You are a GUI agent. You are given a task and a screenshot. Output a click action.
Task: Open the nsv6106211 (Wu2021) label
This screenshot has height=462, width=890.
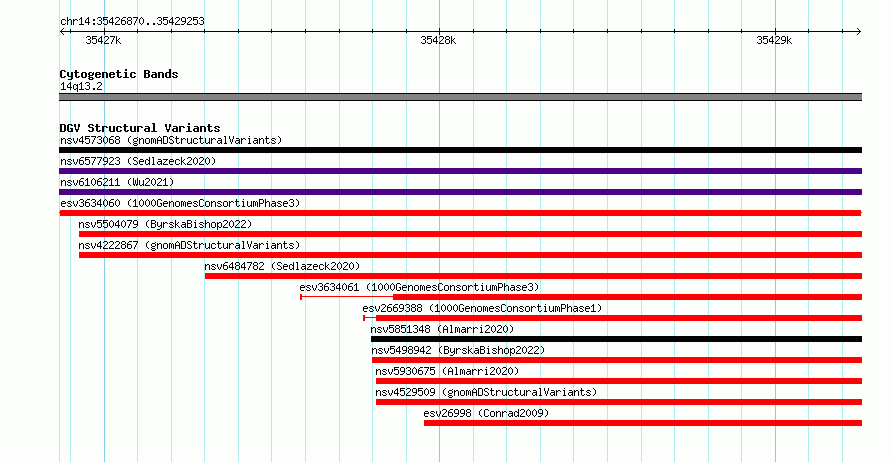tap(117, 182)
